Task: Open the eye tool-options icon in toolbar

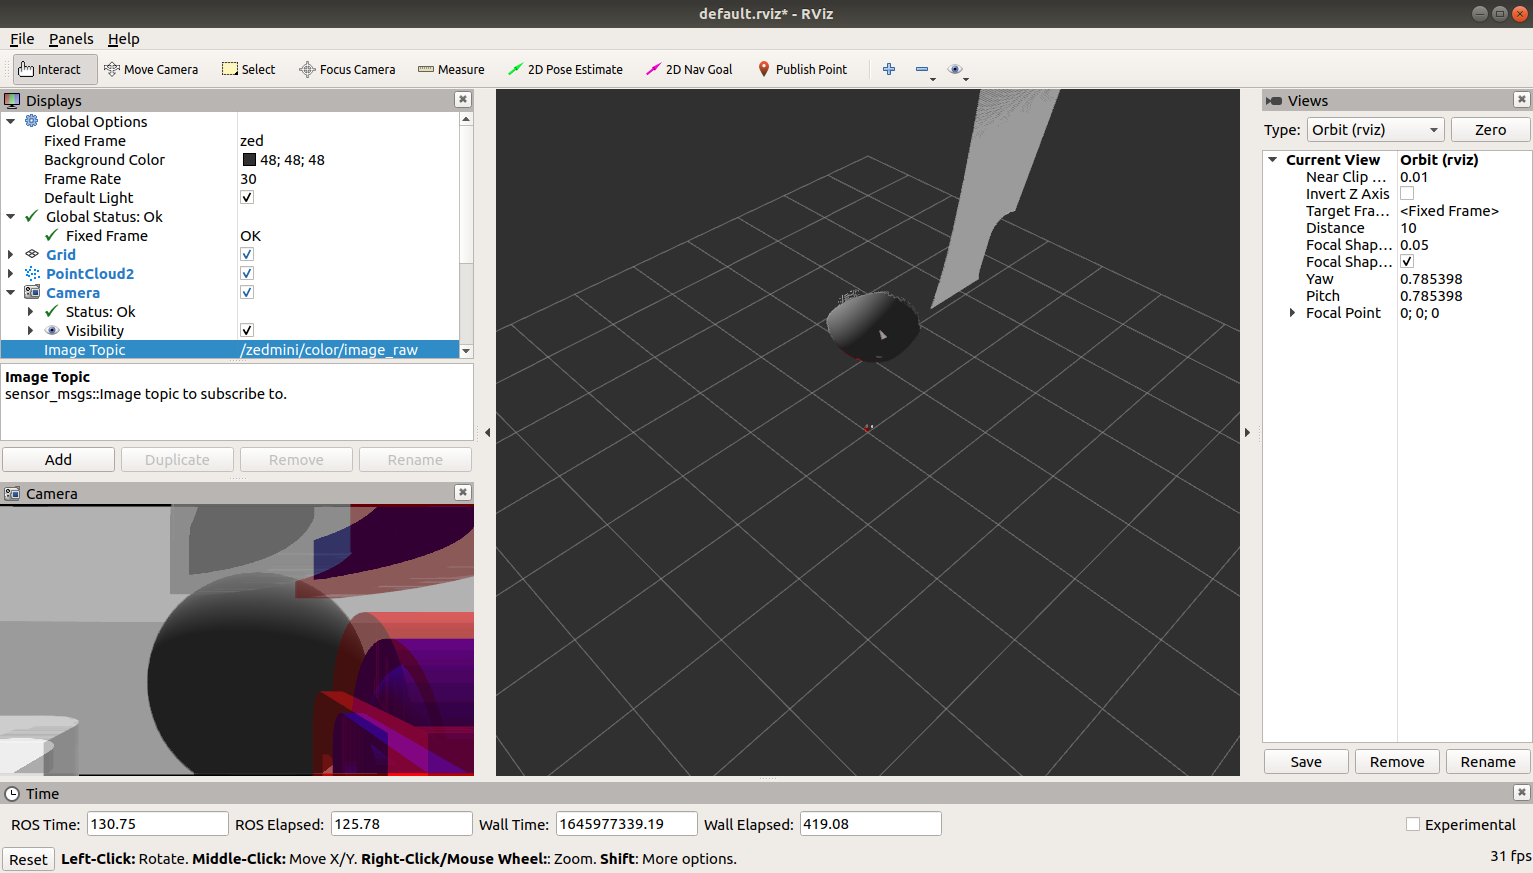Action: 955,69
